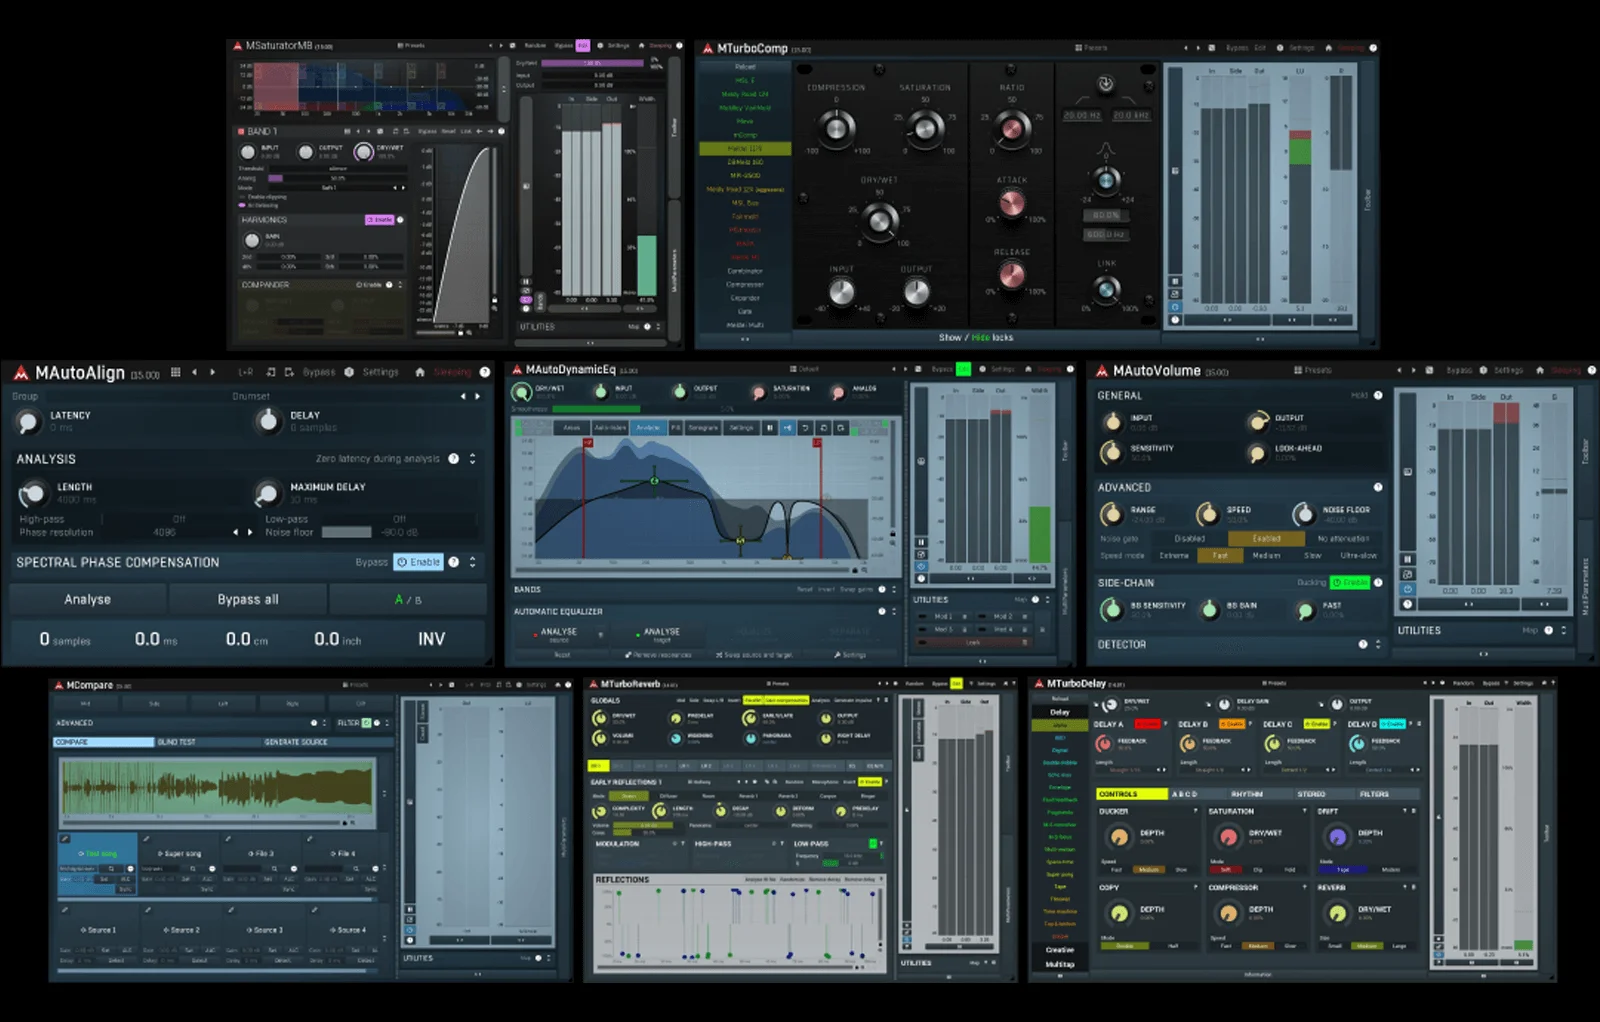Set MAutoVolume speed mode to Ultra-slow

1358,555
